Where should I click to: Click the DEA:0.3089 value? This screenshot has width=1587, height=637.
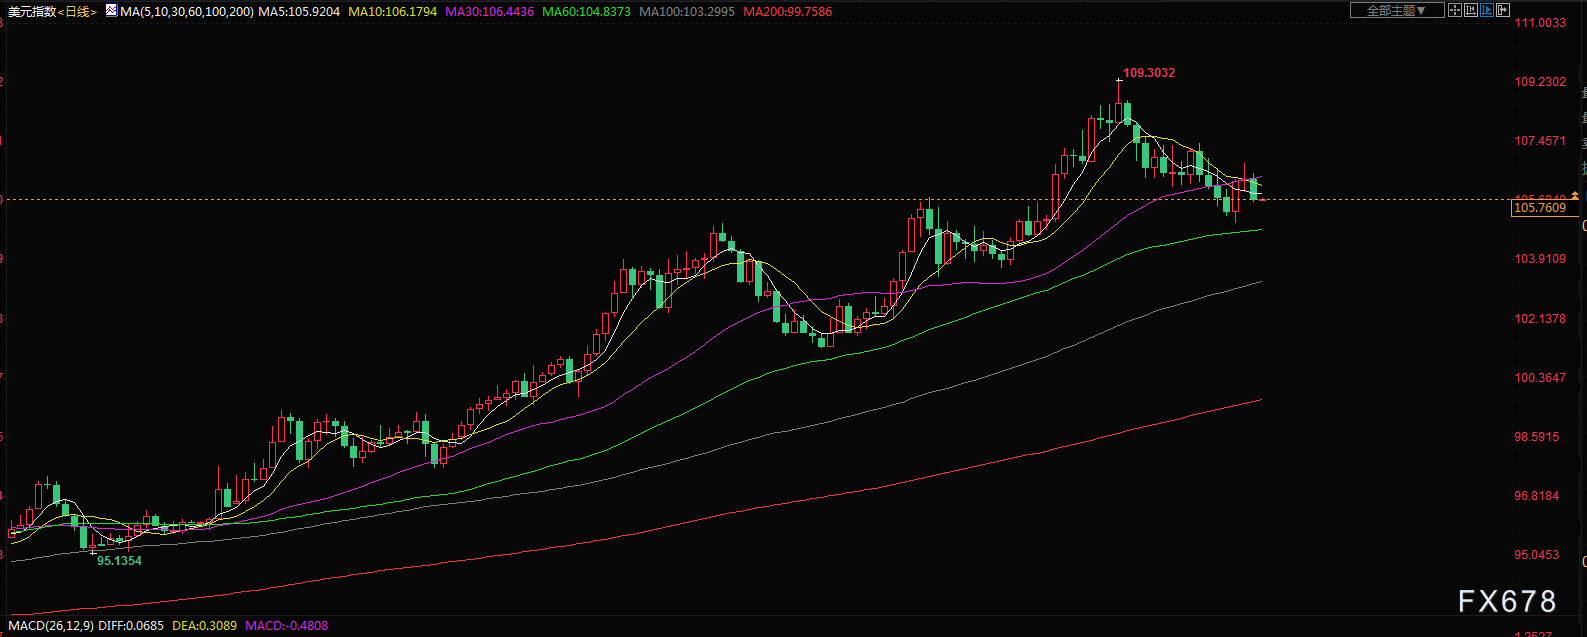coord(204,626)
